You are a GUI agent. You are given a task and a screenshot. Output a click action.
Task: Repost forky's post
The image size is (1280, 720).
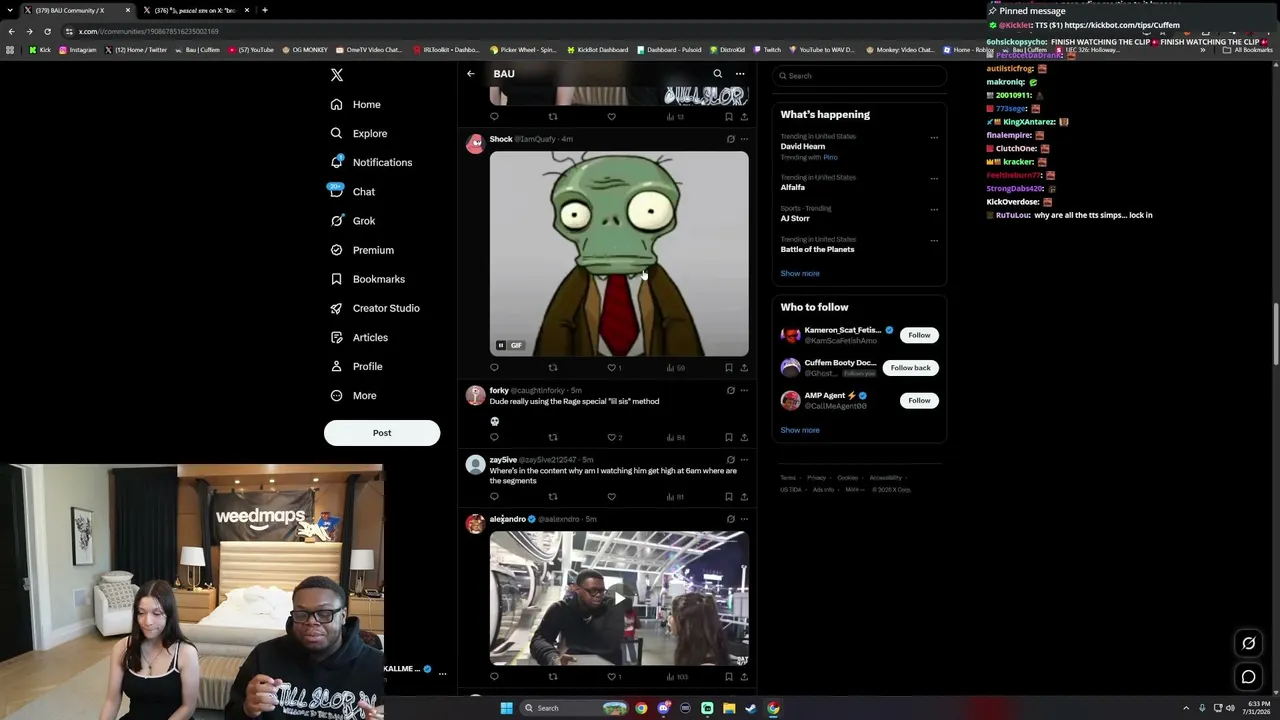pyautogui.click(x=552, y=437)
